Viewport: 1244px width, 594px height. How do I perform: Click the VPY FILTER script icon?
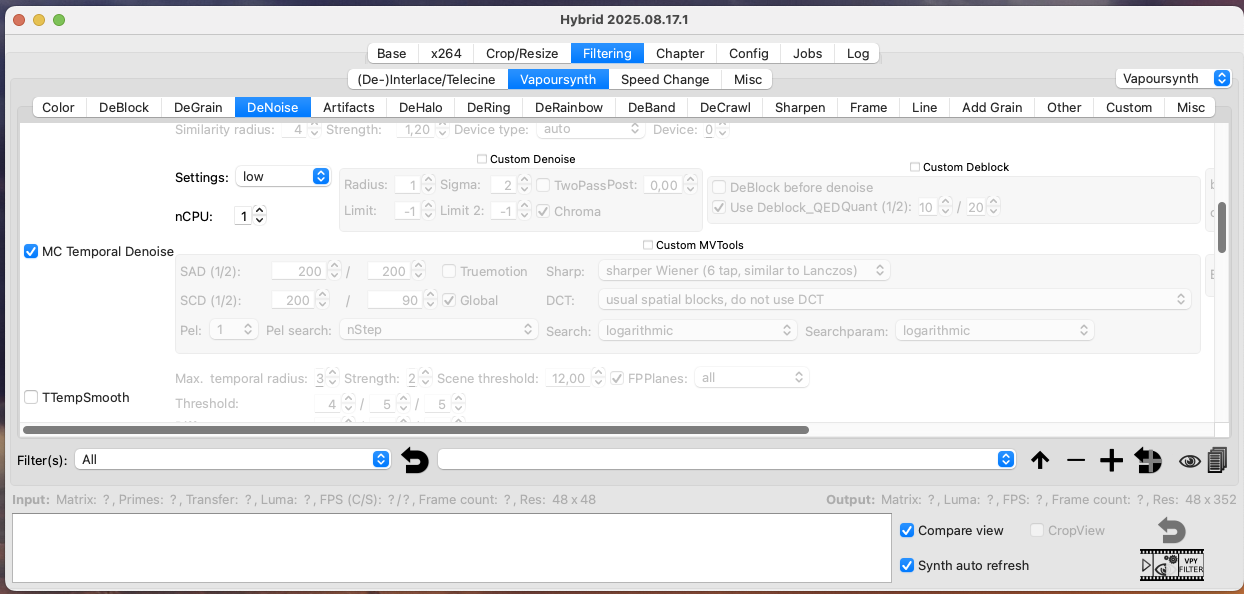coord(1191,566)
